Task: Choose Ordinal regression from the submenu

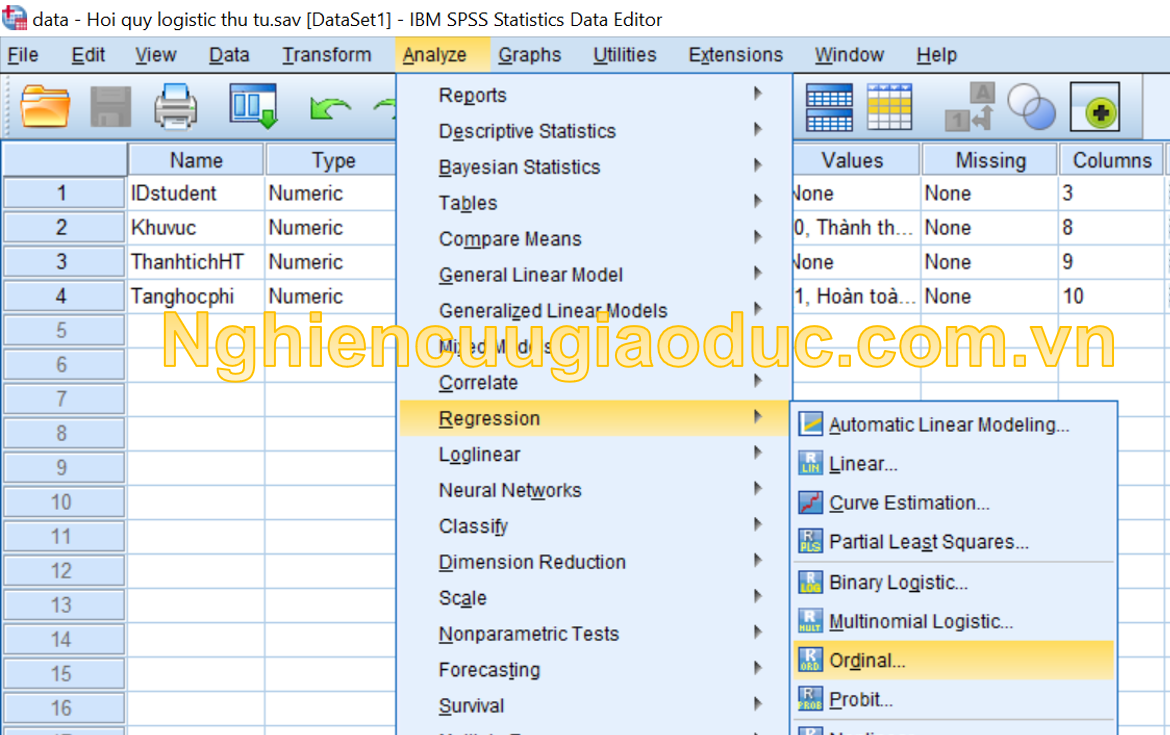Action: click(867, 661)
